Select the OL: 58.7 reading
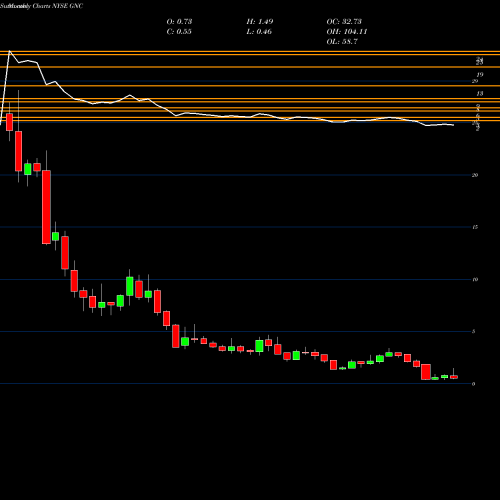Screen dimensions: 500x500 tap(342, 41)
